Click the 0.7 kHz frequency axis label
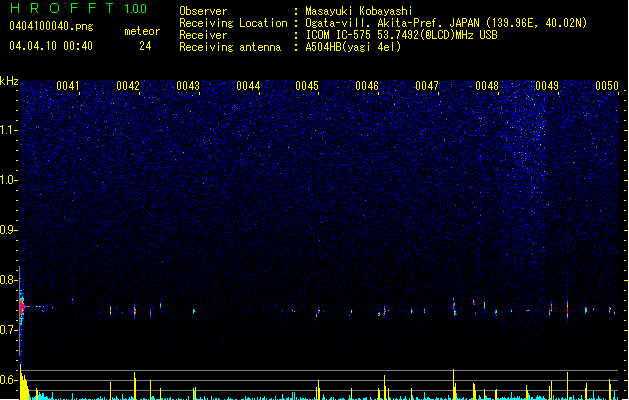Viewport: 629px width, 400px height. click(x=8, y=330)
